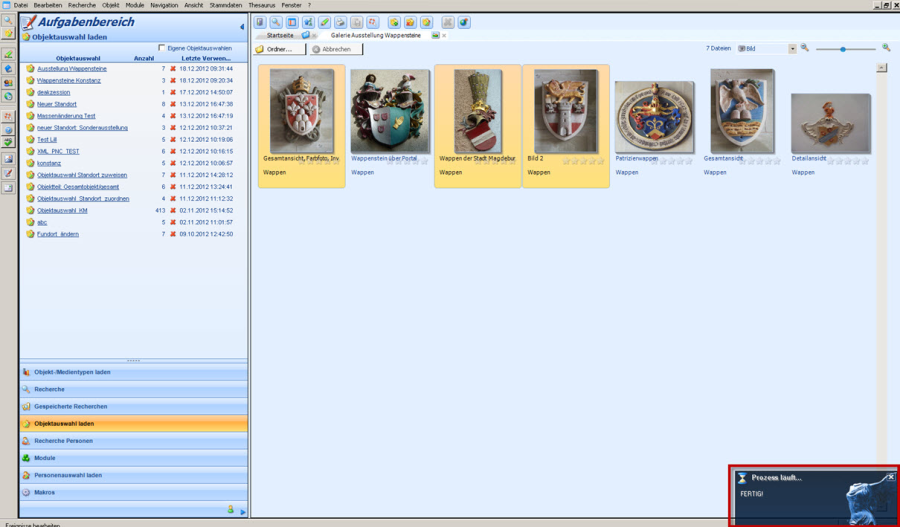
Task: Click the magnifier search icon in the top toolbar
Action: click(276, 22)
